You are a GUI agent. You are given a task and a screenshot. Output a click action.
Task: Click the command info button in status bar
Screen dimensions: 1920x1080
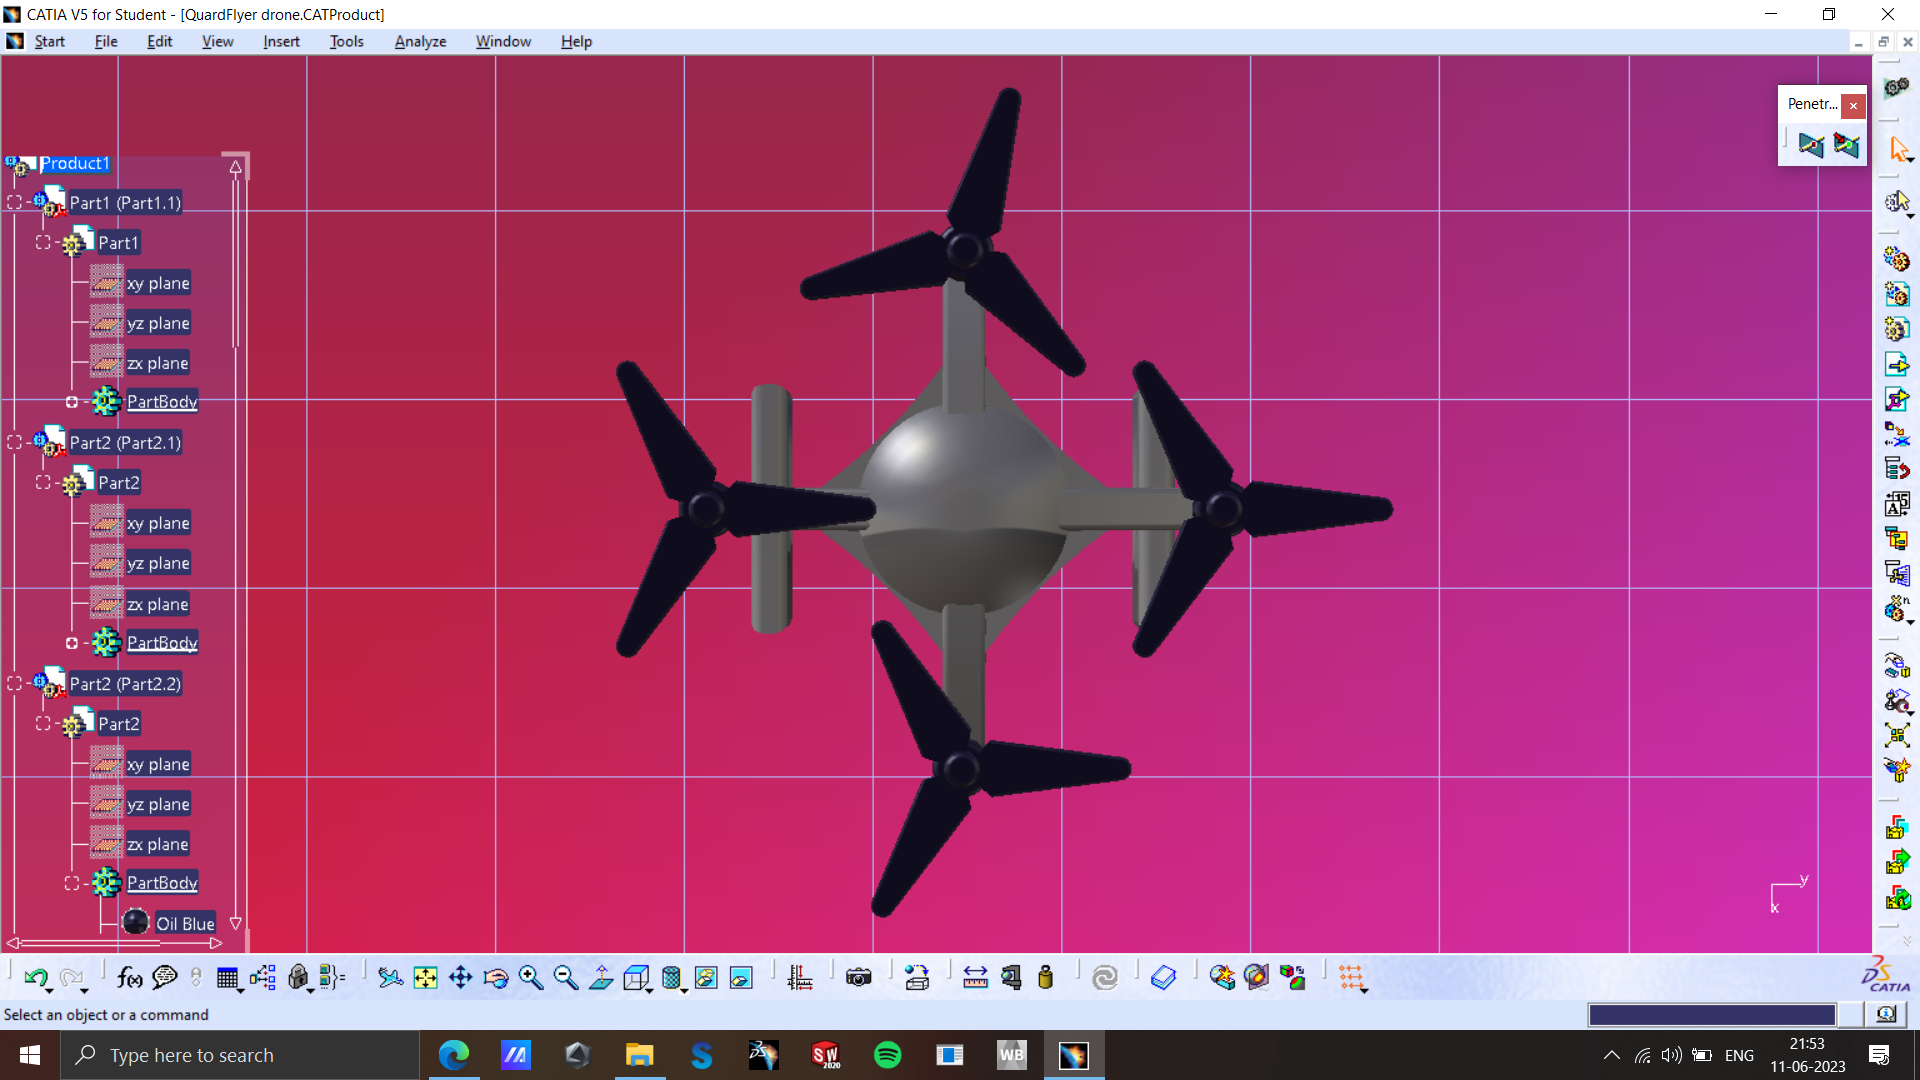1886,1014
